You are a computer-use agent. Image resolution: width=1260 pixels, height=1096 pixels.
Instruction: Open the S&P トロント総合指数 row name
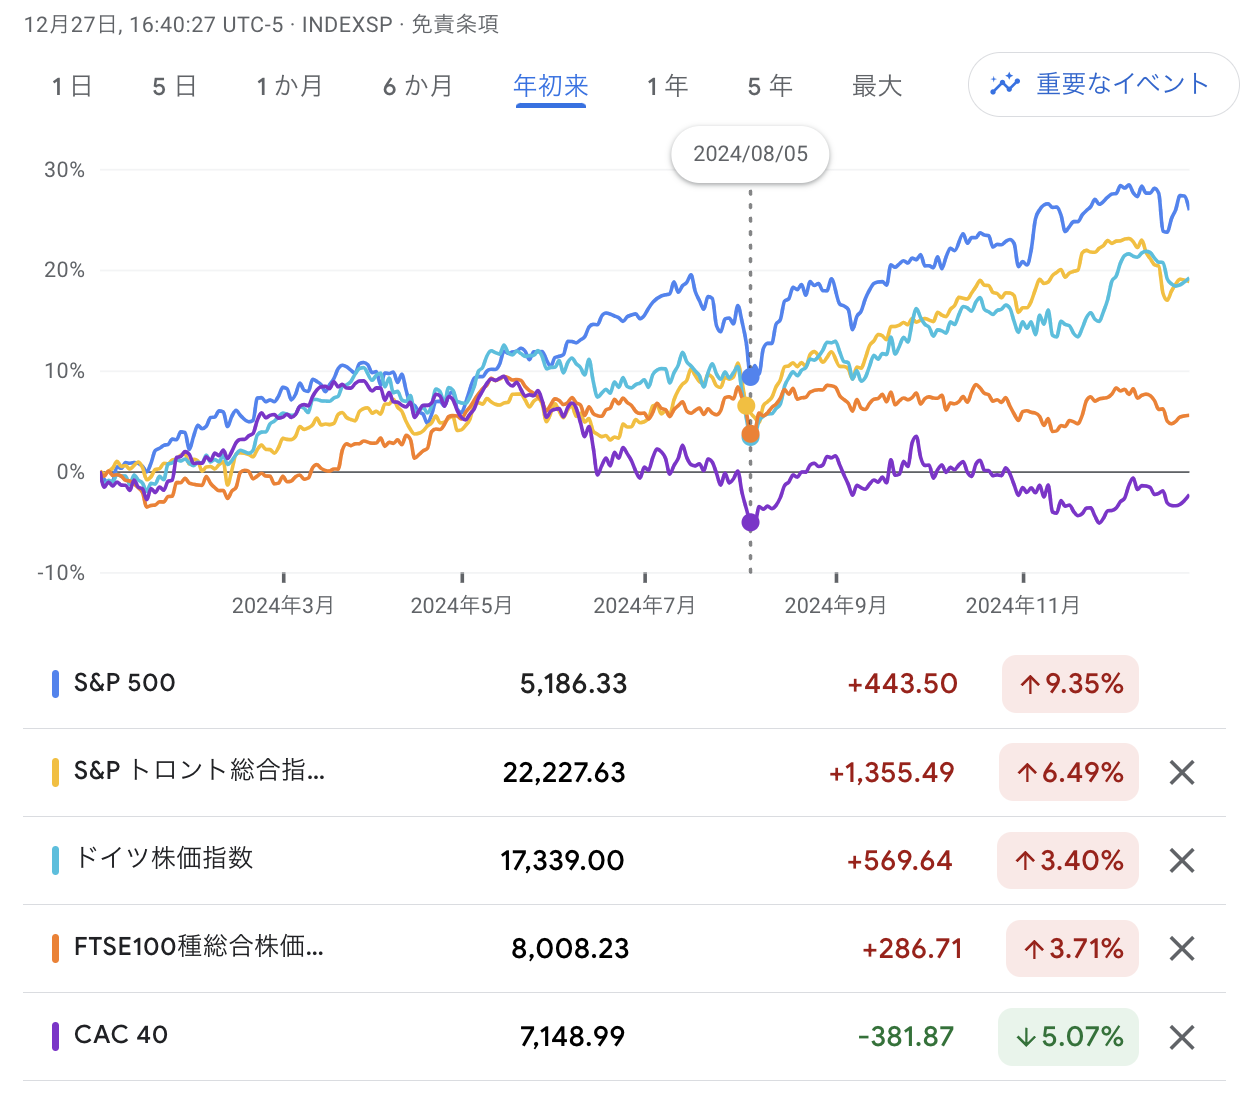tap(199, 771)
